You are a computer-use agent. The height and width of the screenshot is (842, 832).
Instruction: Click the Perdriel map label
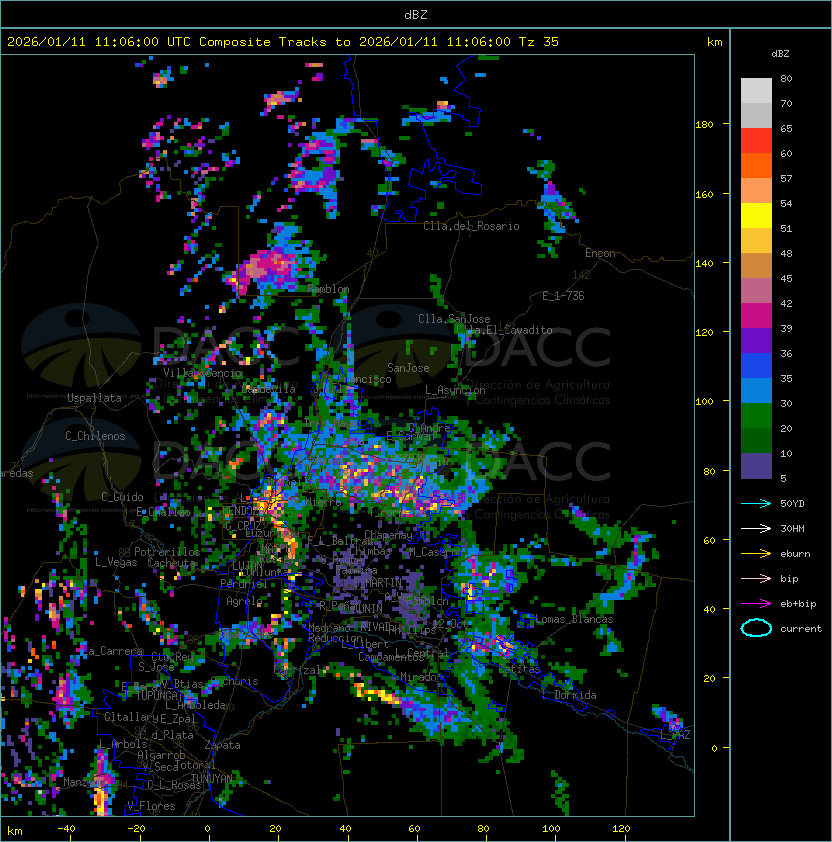tap(244, 583)
